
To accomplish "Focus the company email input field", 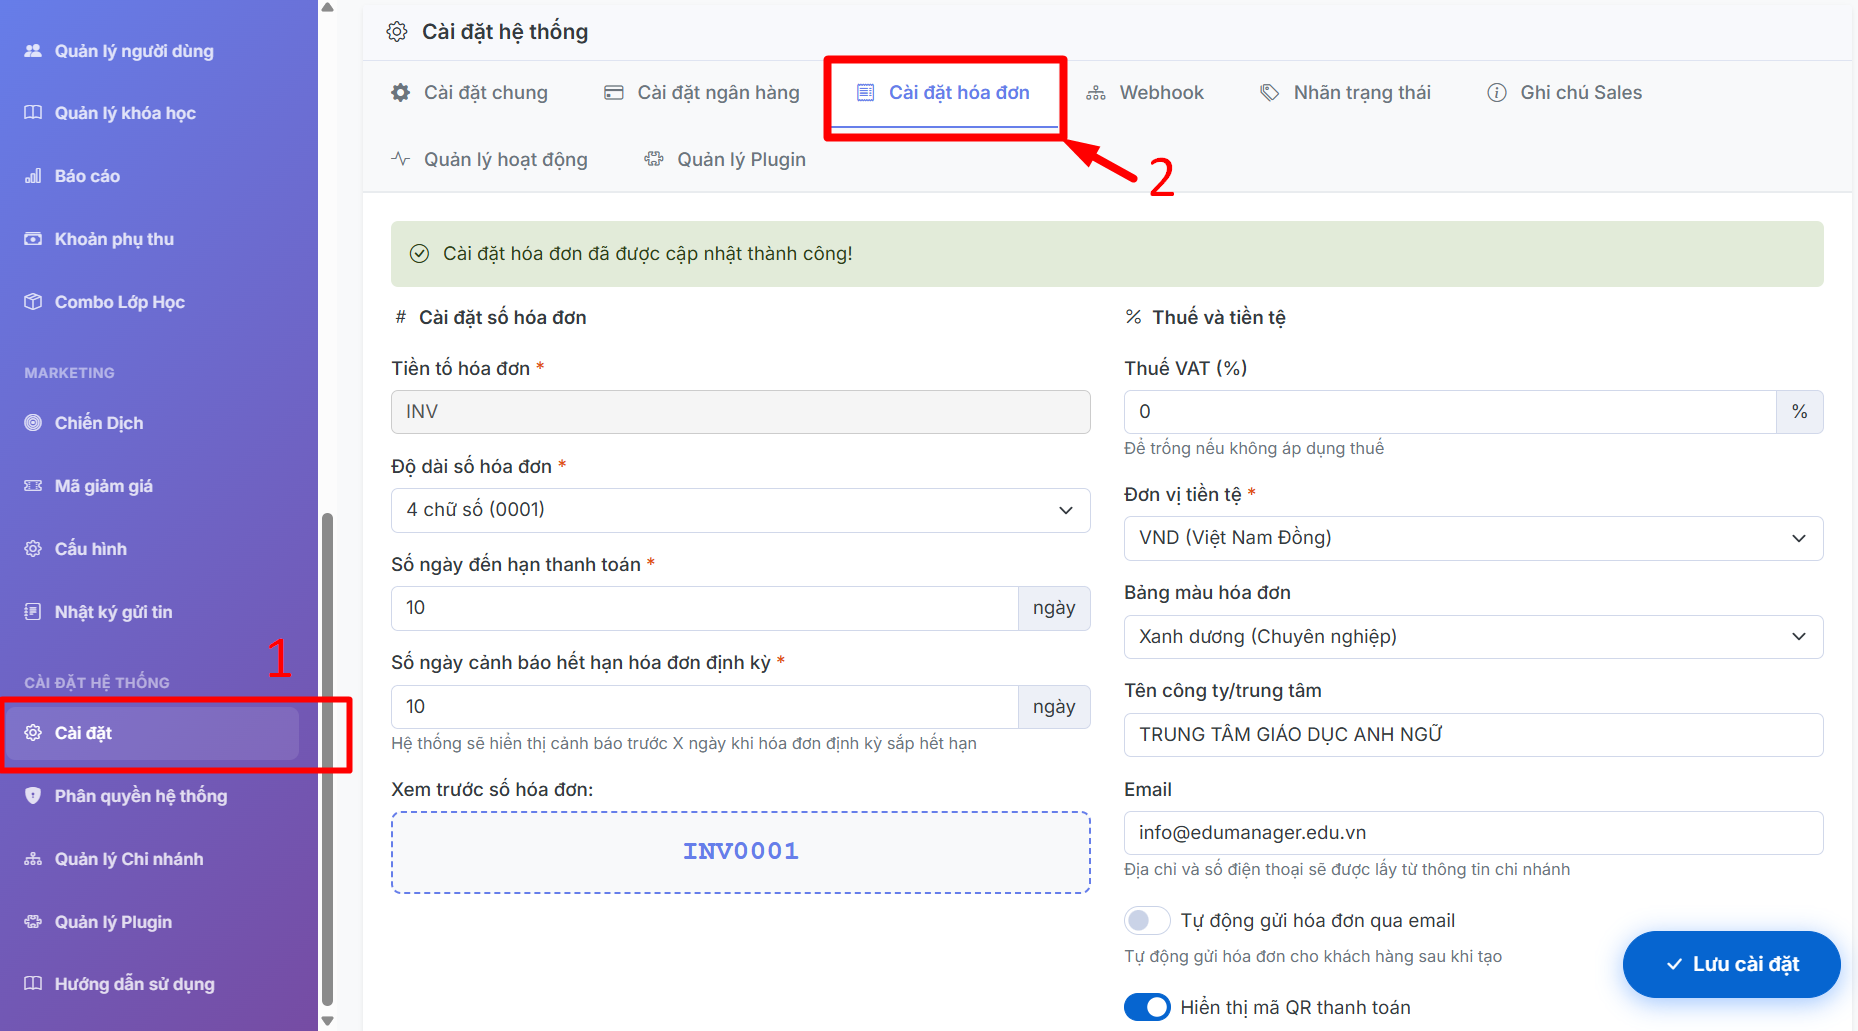I will click(1472, 833).
